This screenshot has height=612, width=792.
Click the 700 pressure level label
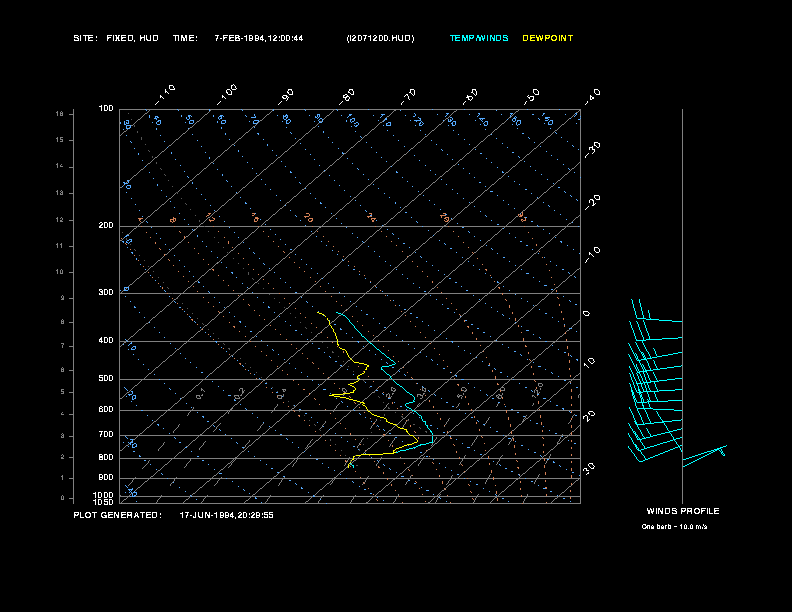(x=106, y=434)
